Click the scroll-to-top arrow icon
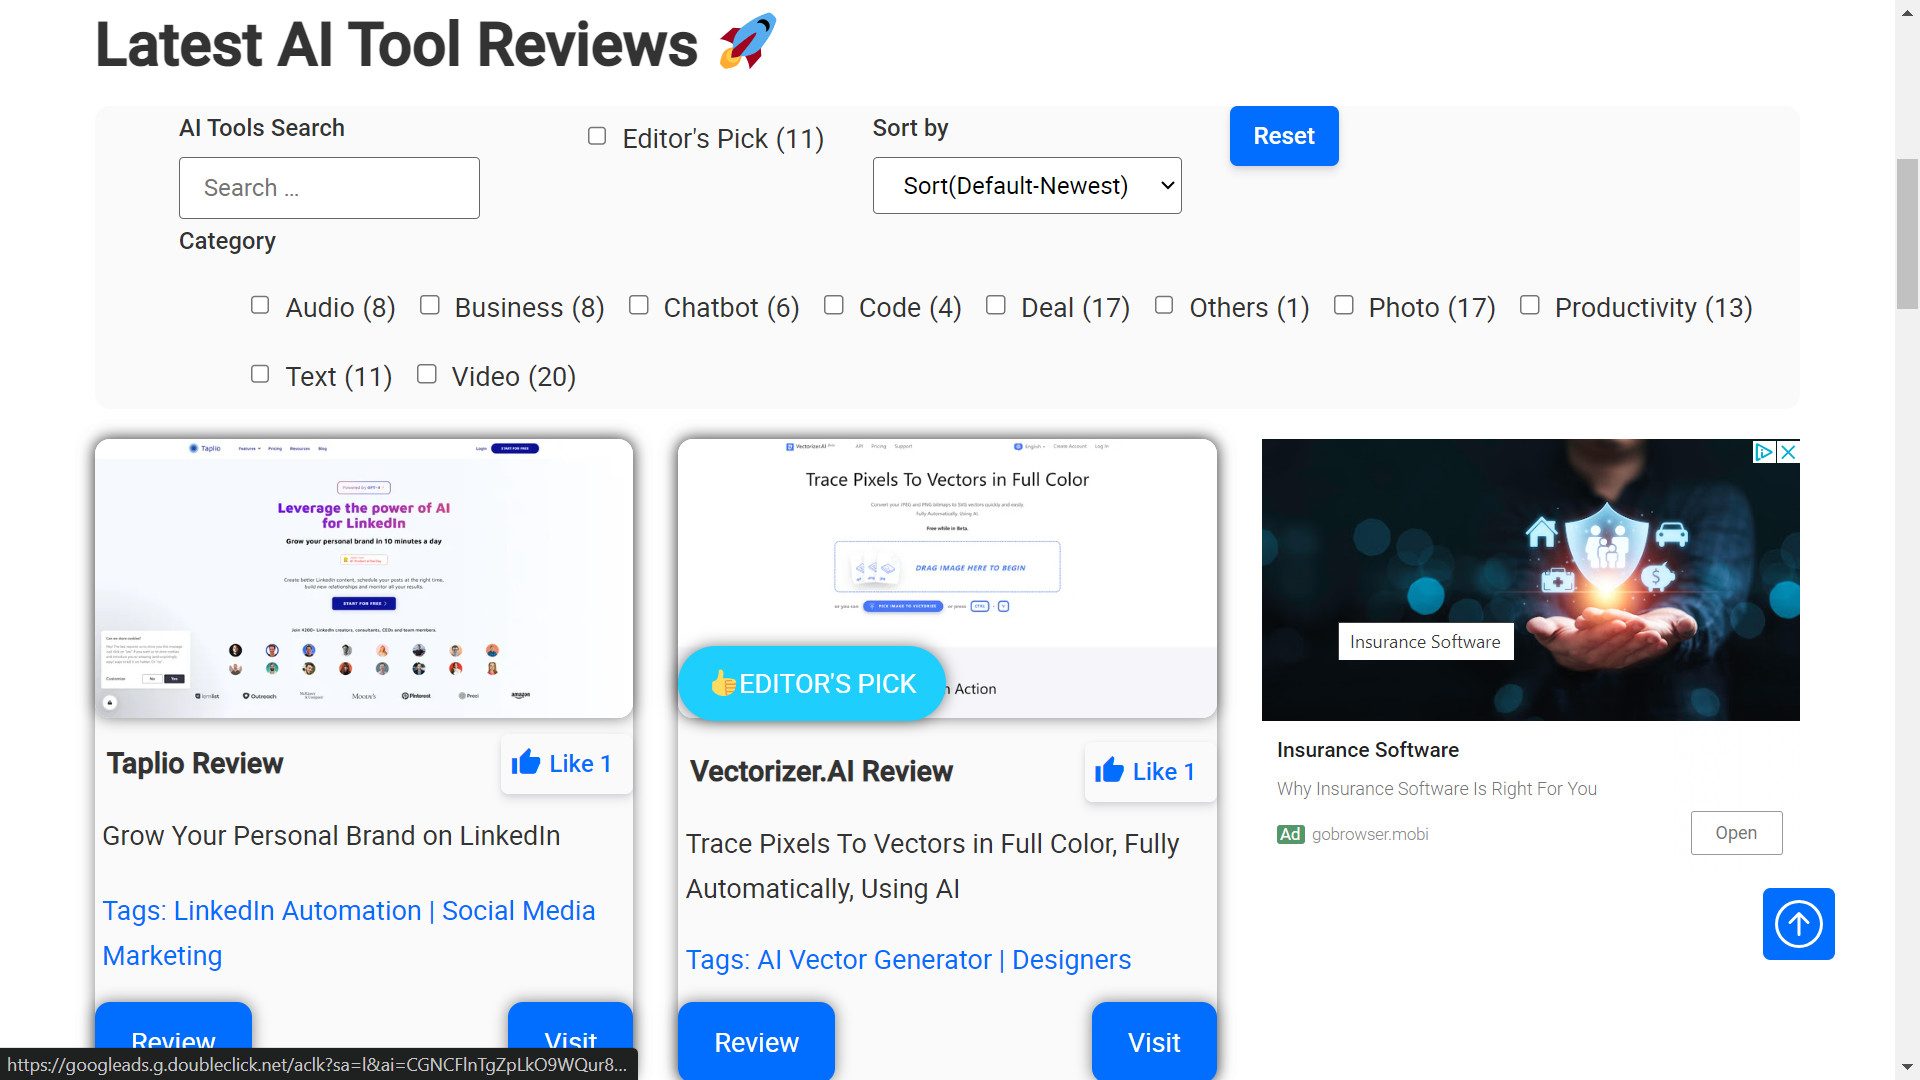The width and height of the screenshot is (1920, 1080). [1798, 924]
